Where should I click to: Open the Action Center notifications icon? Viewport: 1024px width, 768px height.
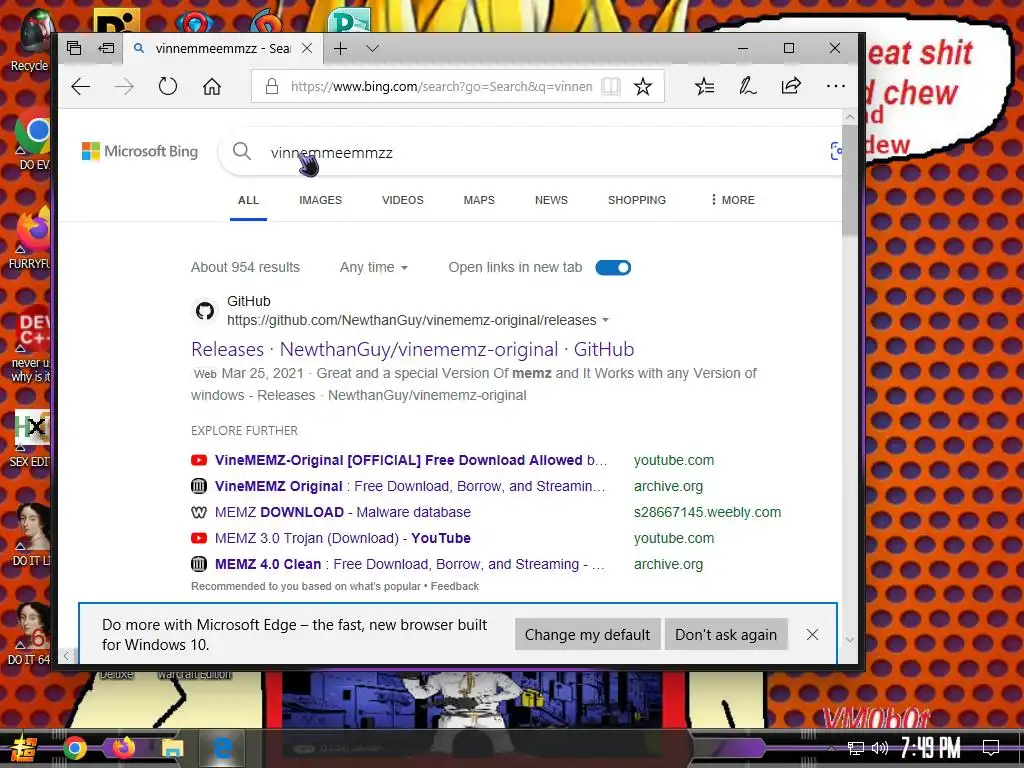tap(991, 748)
